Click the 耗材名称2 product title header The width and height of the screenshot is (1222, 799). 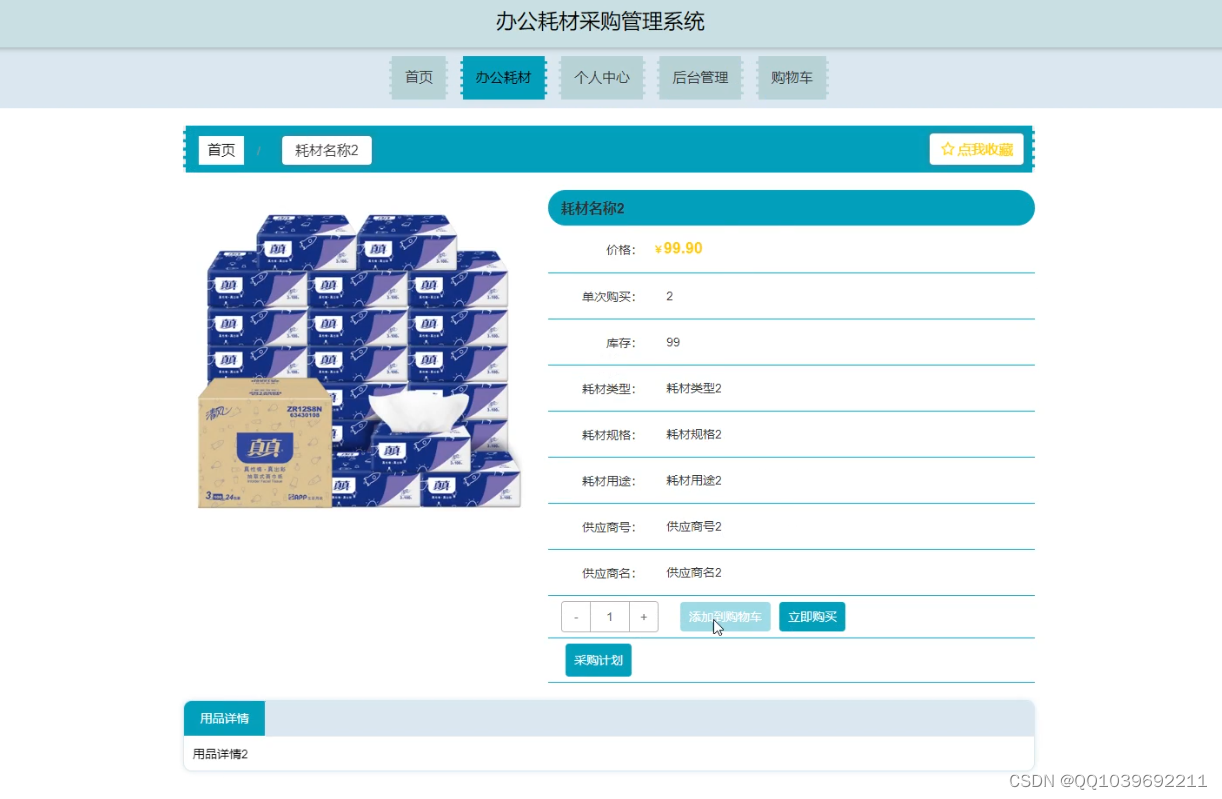click(791, 208)
